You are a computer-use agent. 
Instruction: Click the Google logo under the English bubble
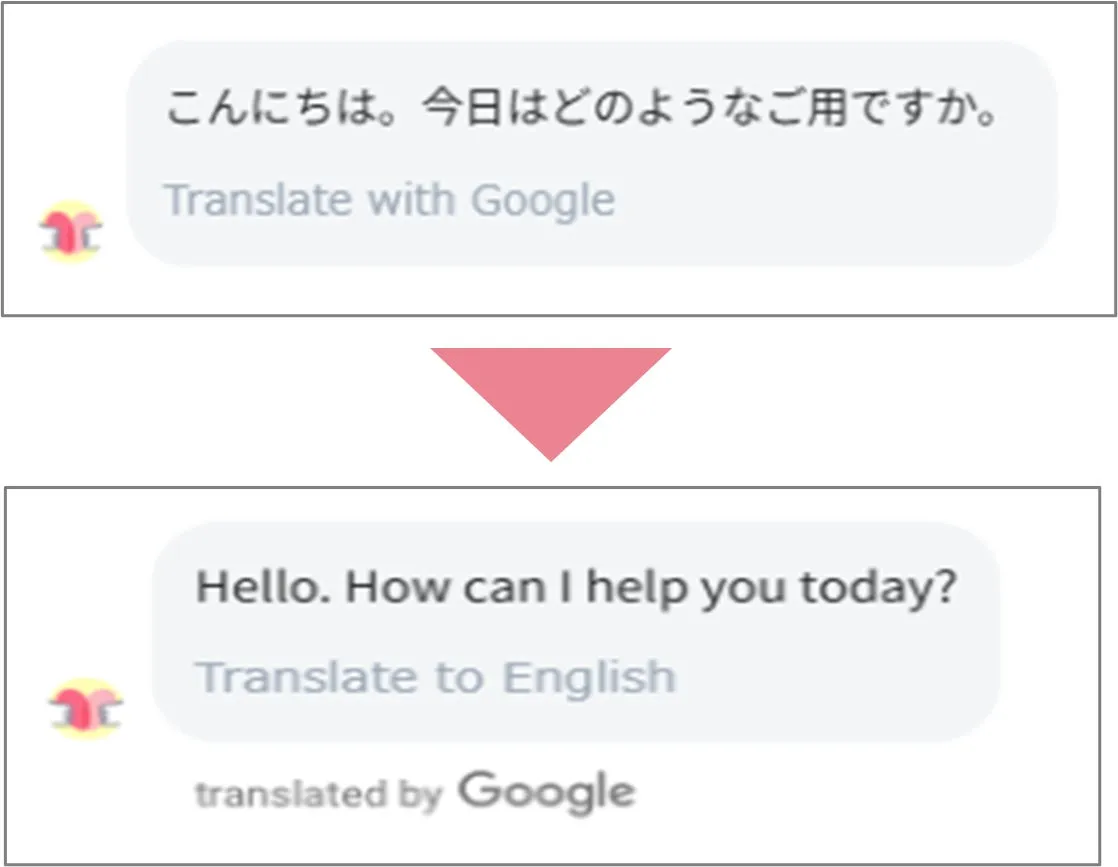[x=546, y=793]
